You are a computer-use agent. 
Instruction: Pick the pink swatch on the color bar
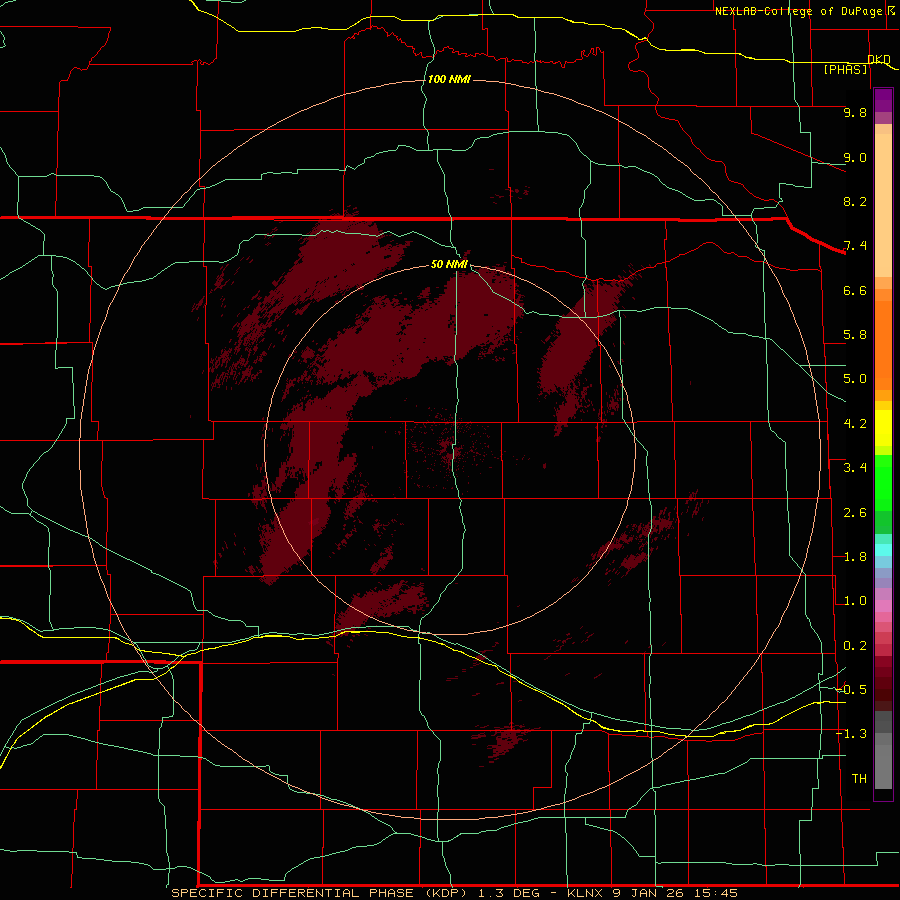pos(883,606)
